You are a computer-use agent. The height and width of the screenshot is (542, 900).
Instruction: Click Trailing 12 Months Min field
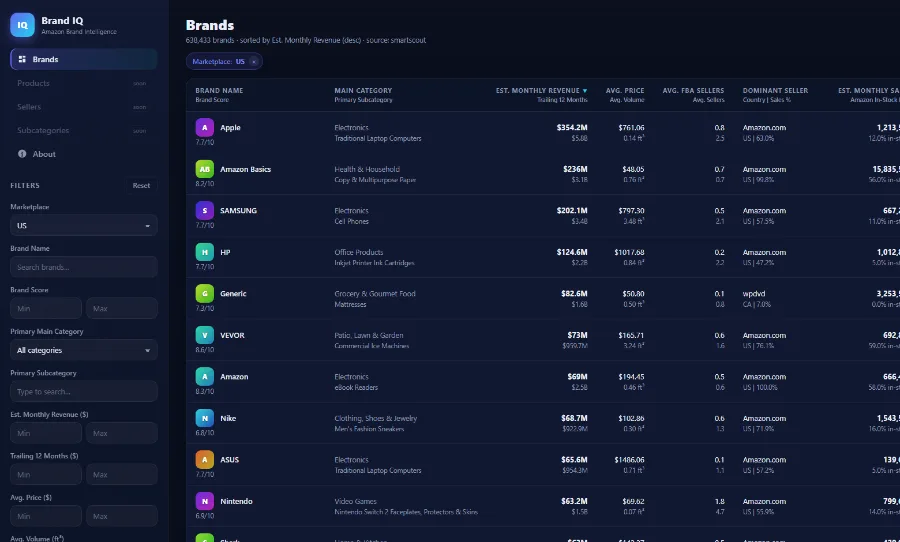(46, 475)
